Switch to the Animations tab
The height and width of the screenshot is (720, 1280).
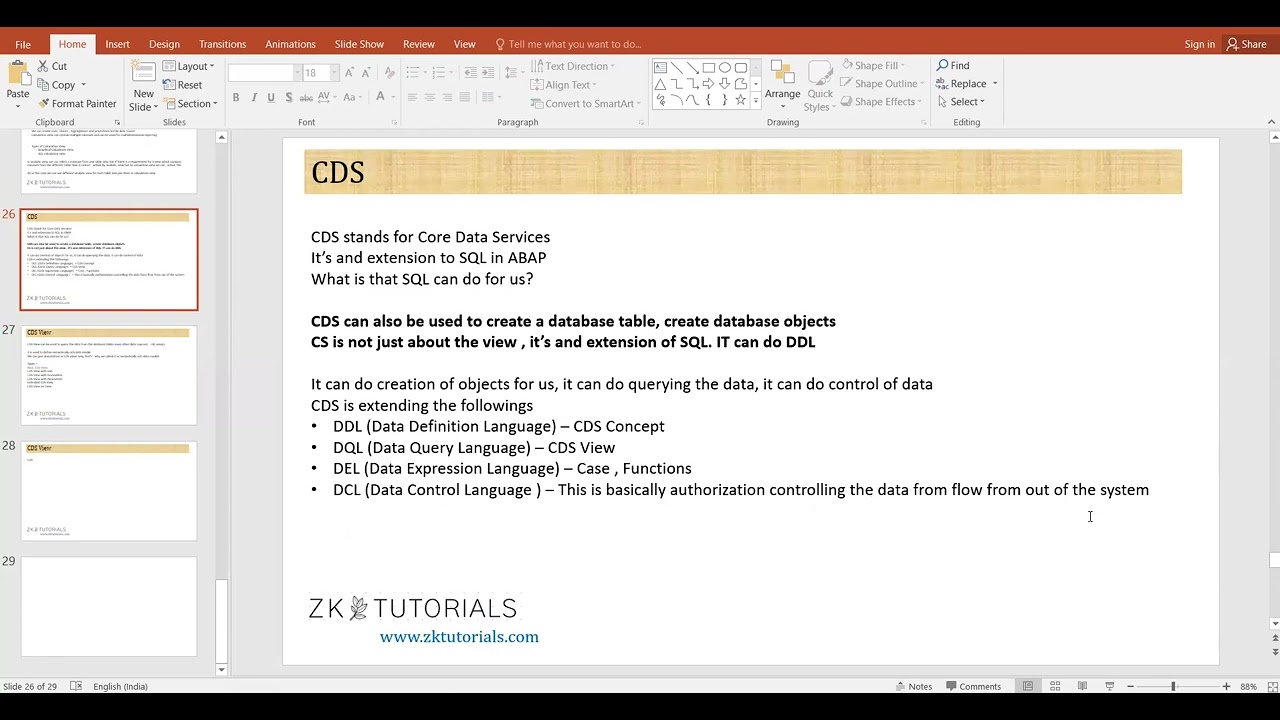click(x=290, y=44)
